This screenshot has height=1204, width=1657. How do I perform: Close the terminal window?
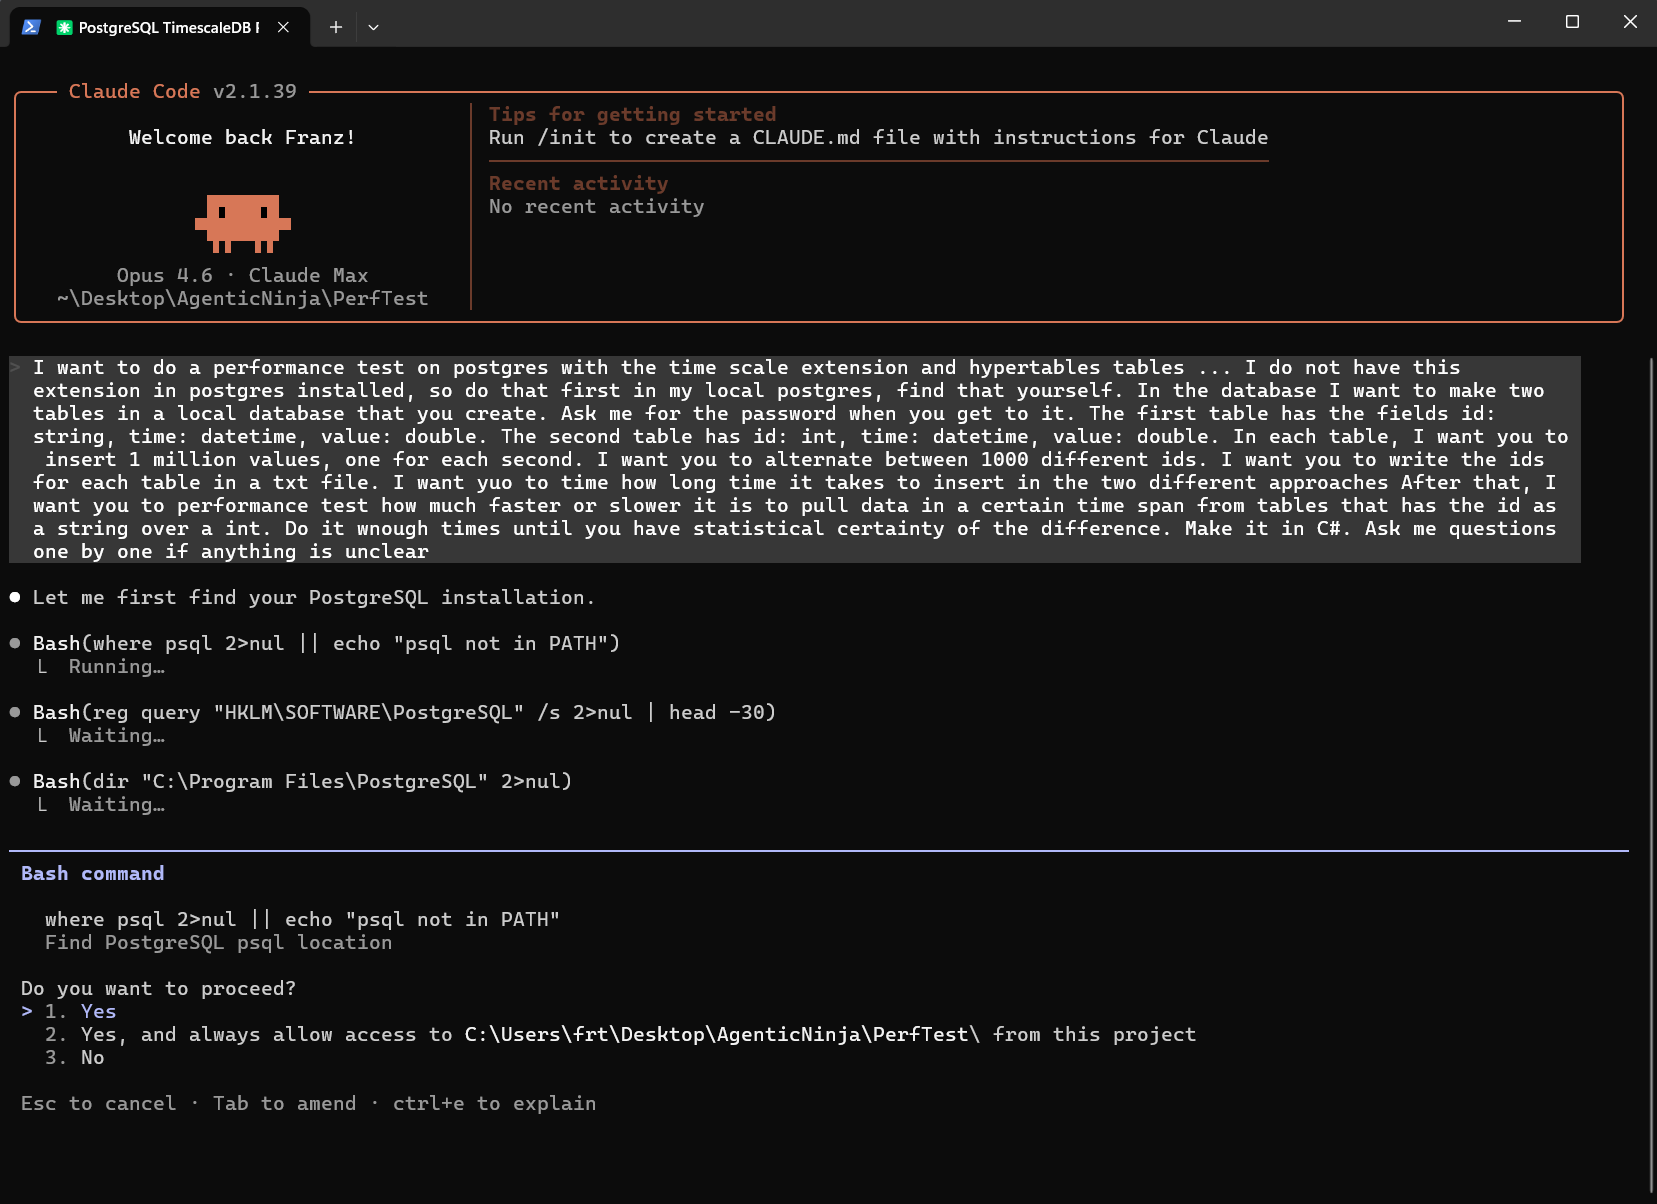point(1630,21)
